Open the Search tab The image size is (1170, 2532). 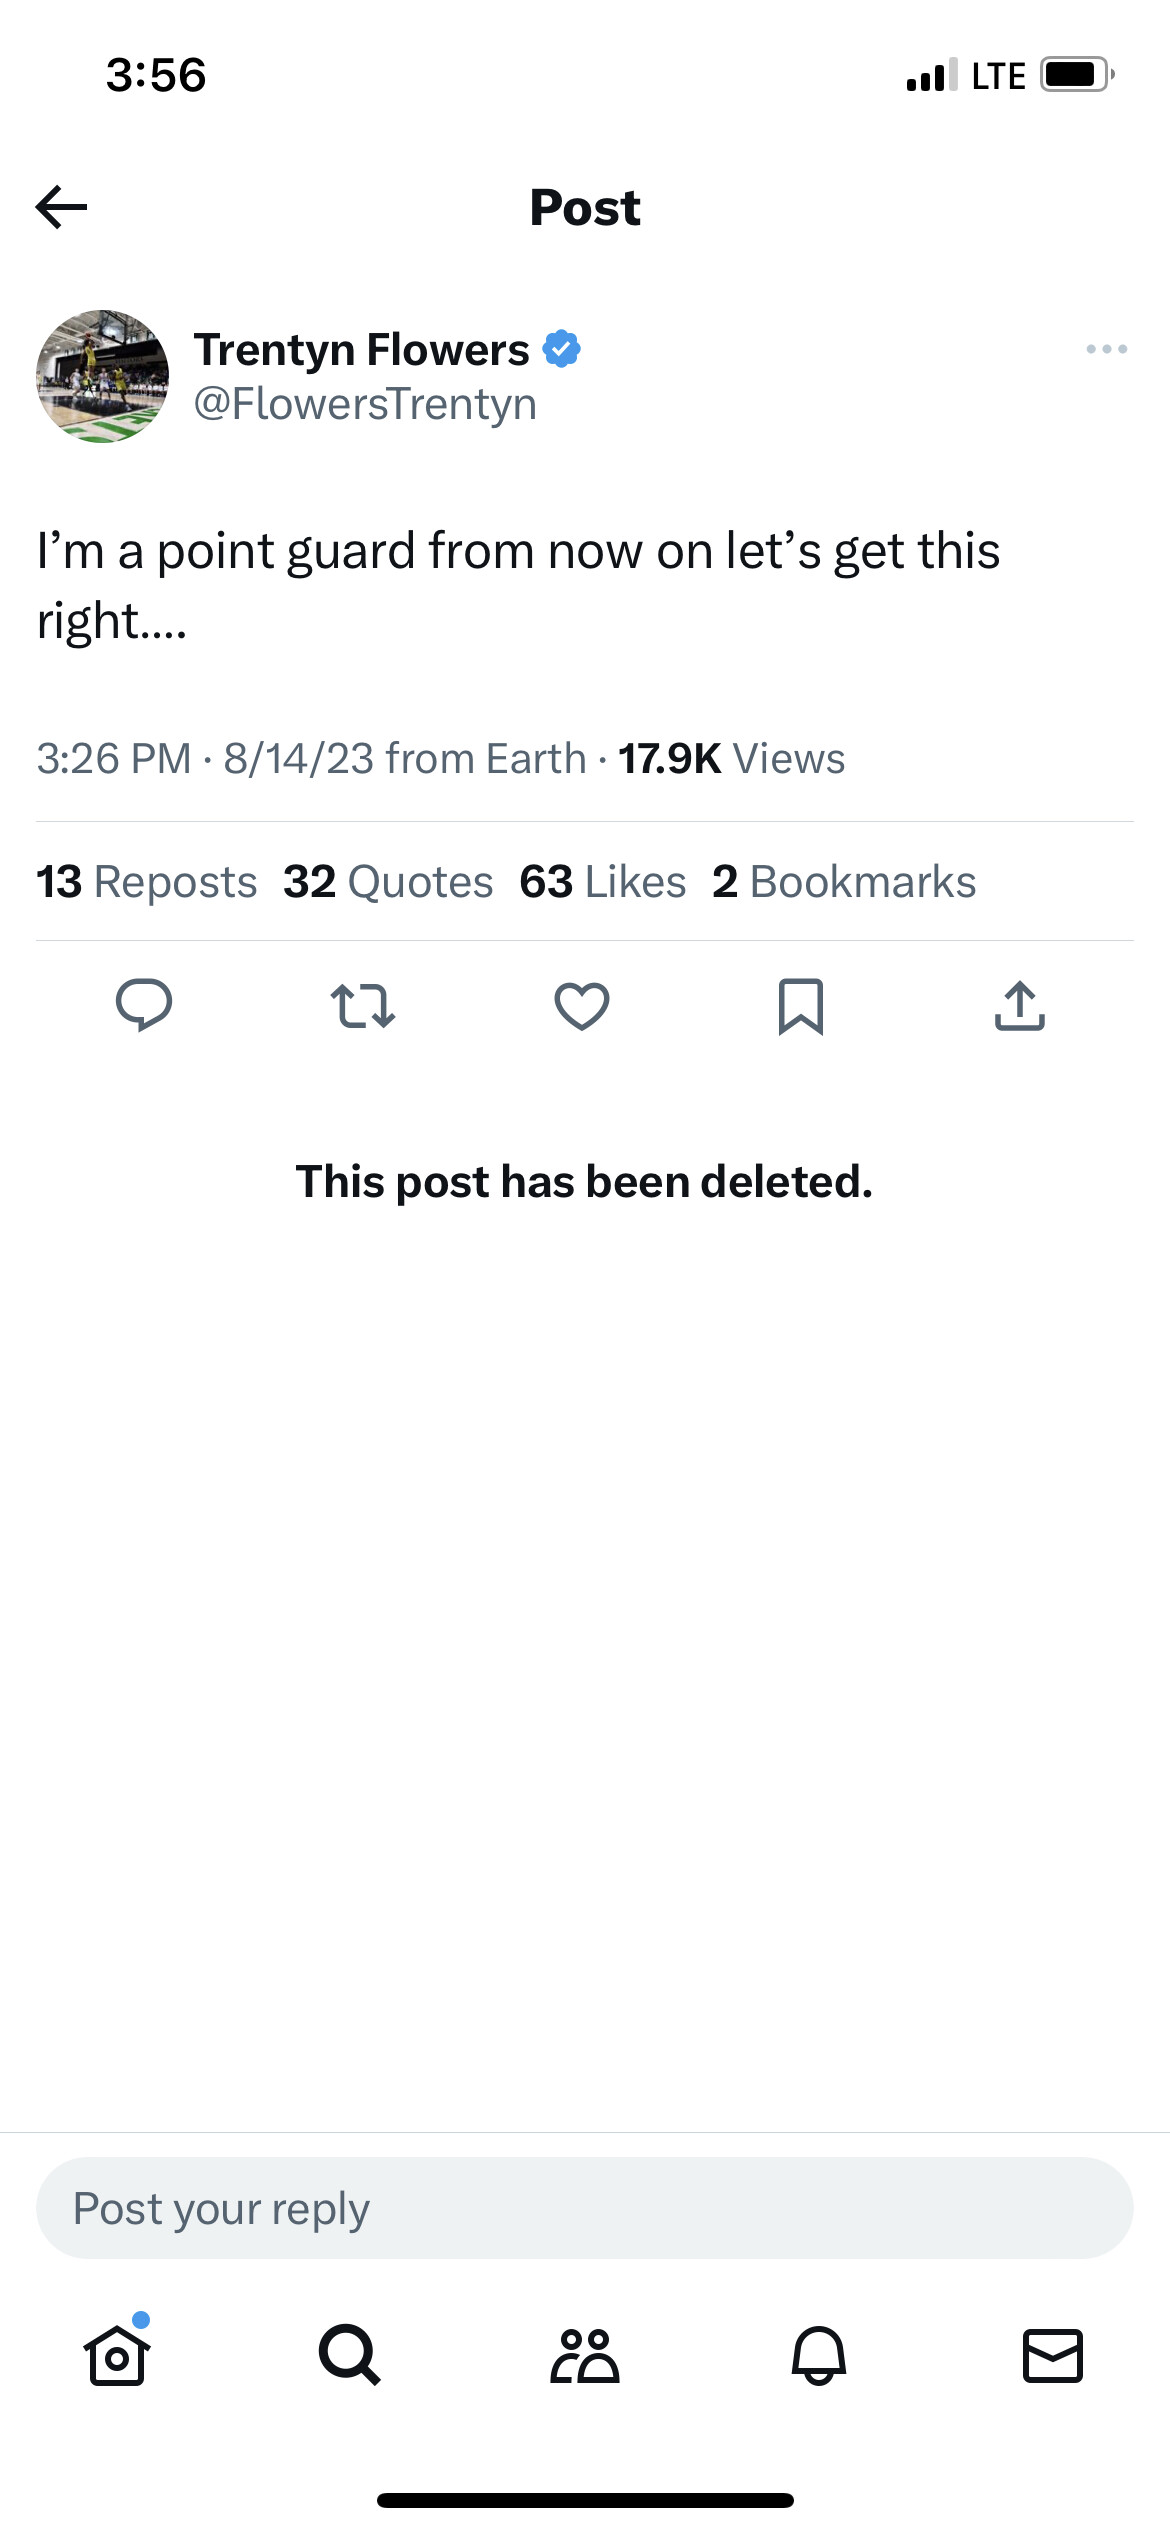350,2355
